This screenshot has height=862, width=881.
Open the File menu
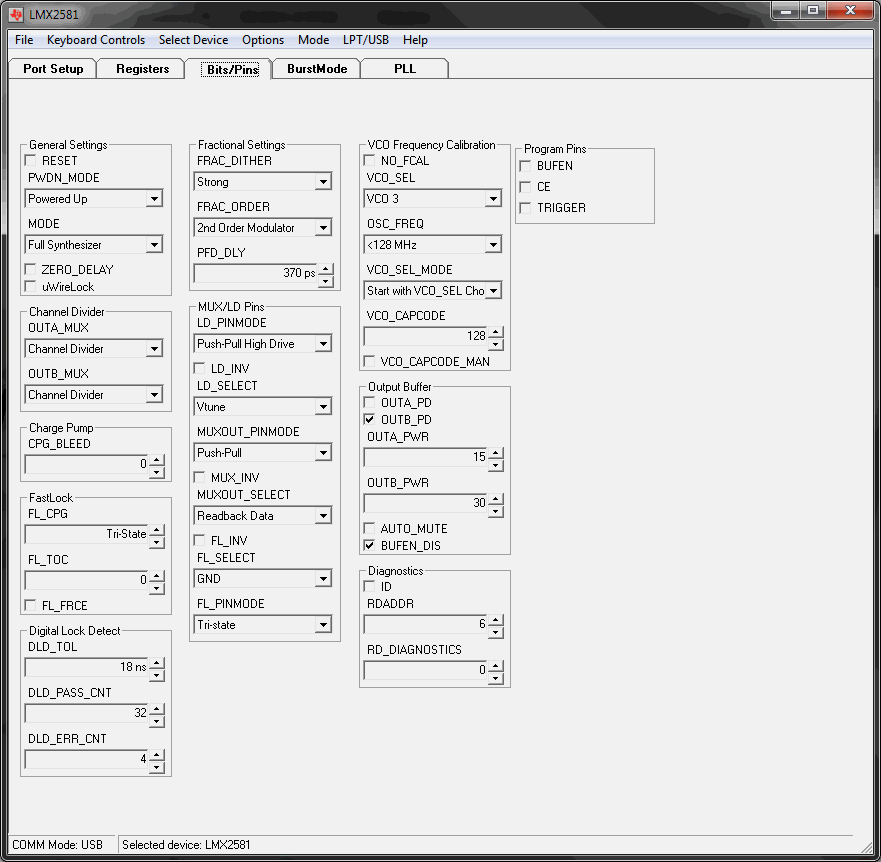(x=24, y=40)
